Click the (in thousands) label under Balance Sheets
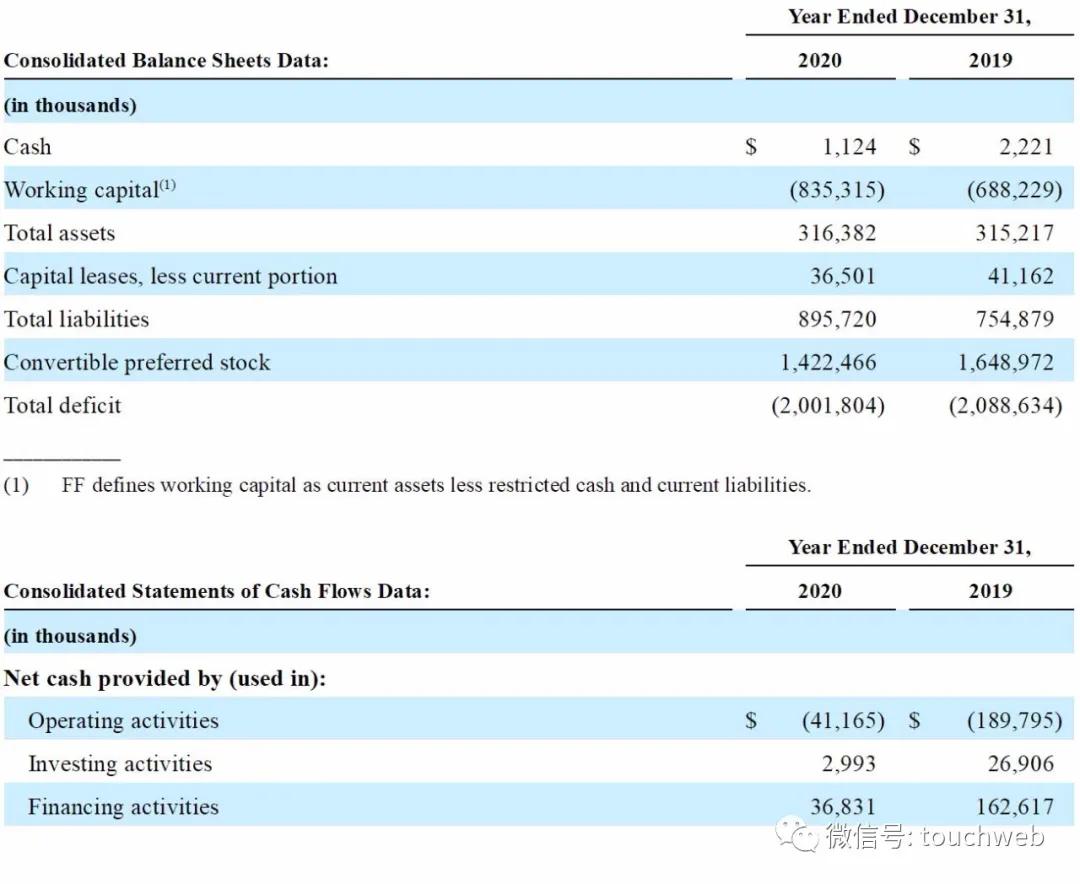 70,105
